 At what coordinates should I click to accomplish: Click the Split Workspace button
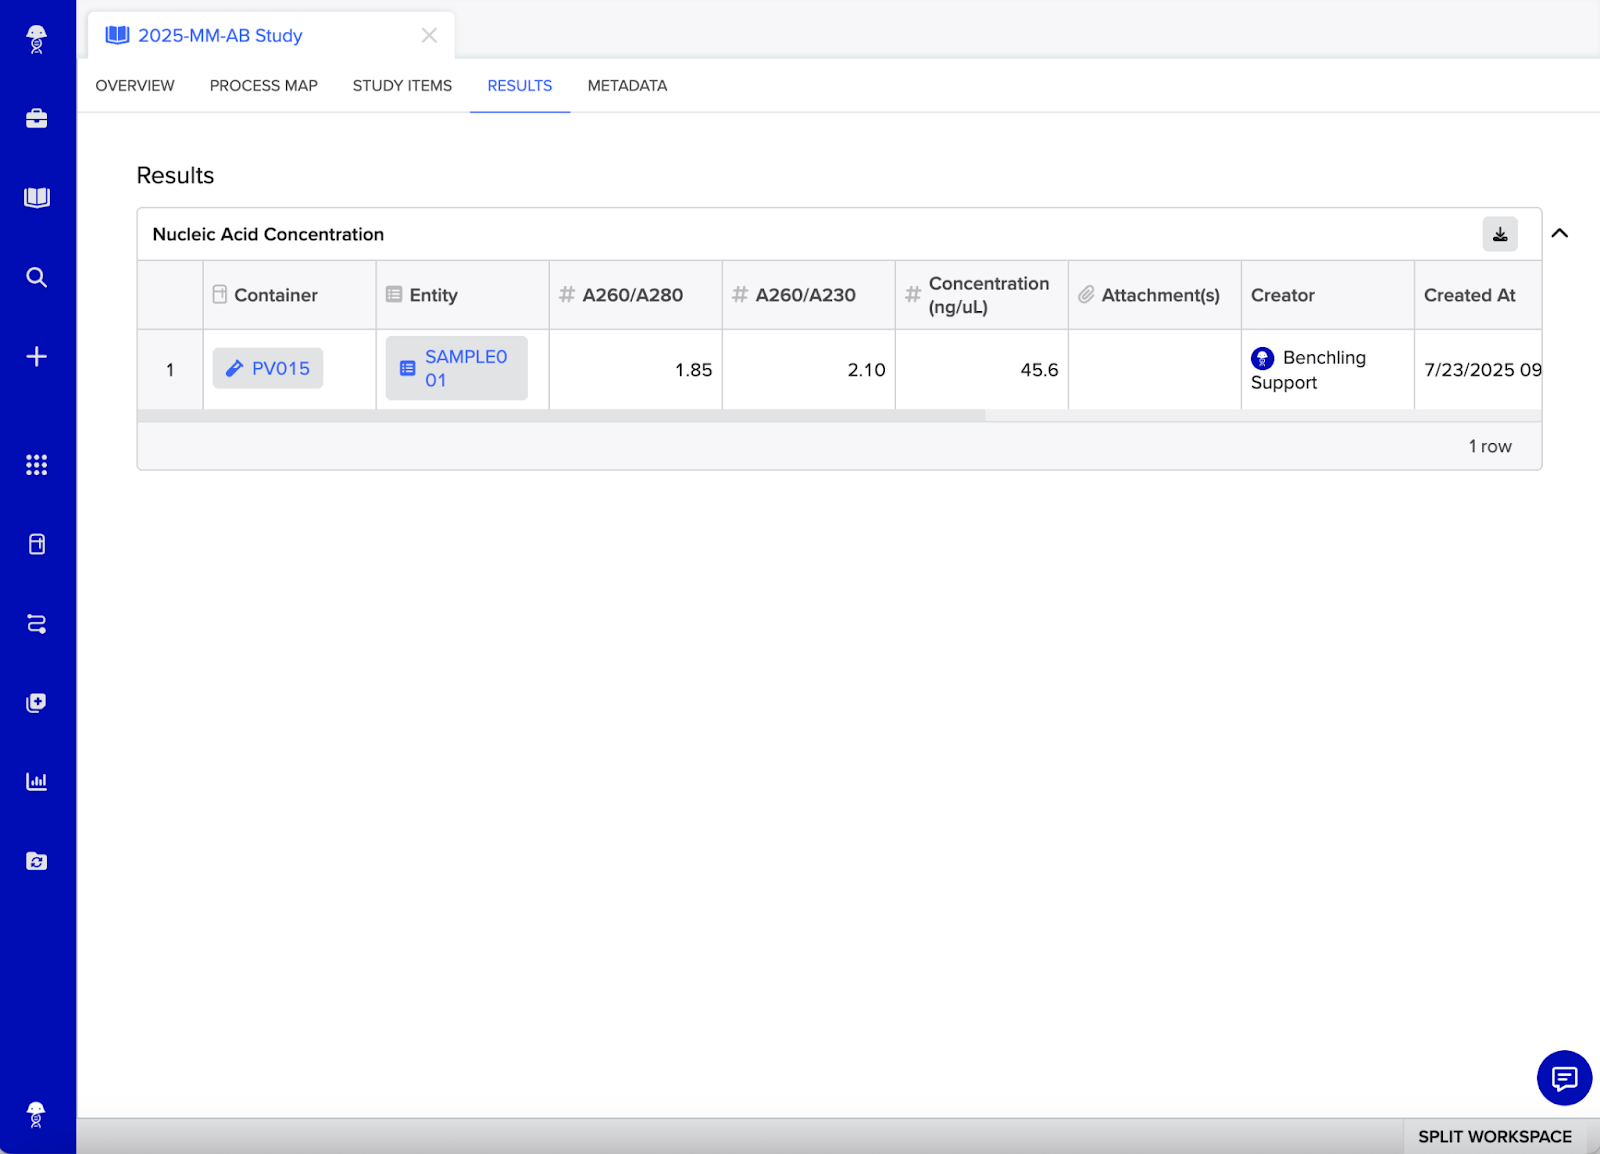pyautogui.click(x=1494, y=1137)
